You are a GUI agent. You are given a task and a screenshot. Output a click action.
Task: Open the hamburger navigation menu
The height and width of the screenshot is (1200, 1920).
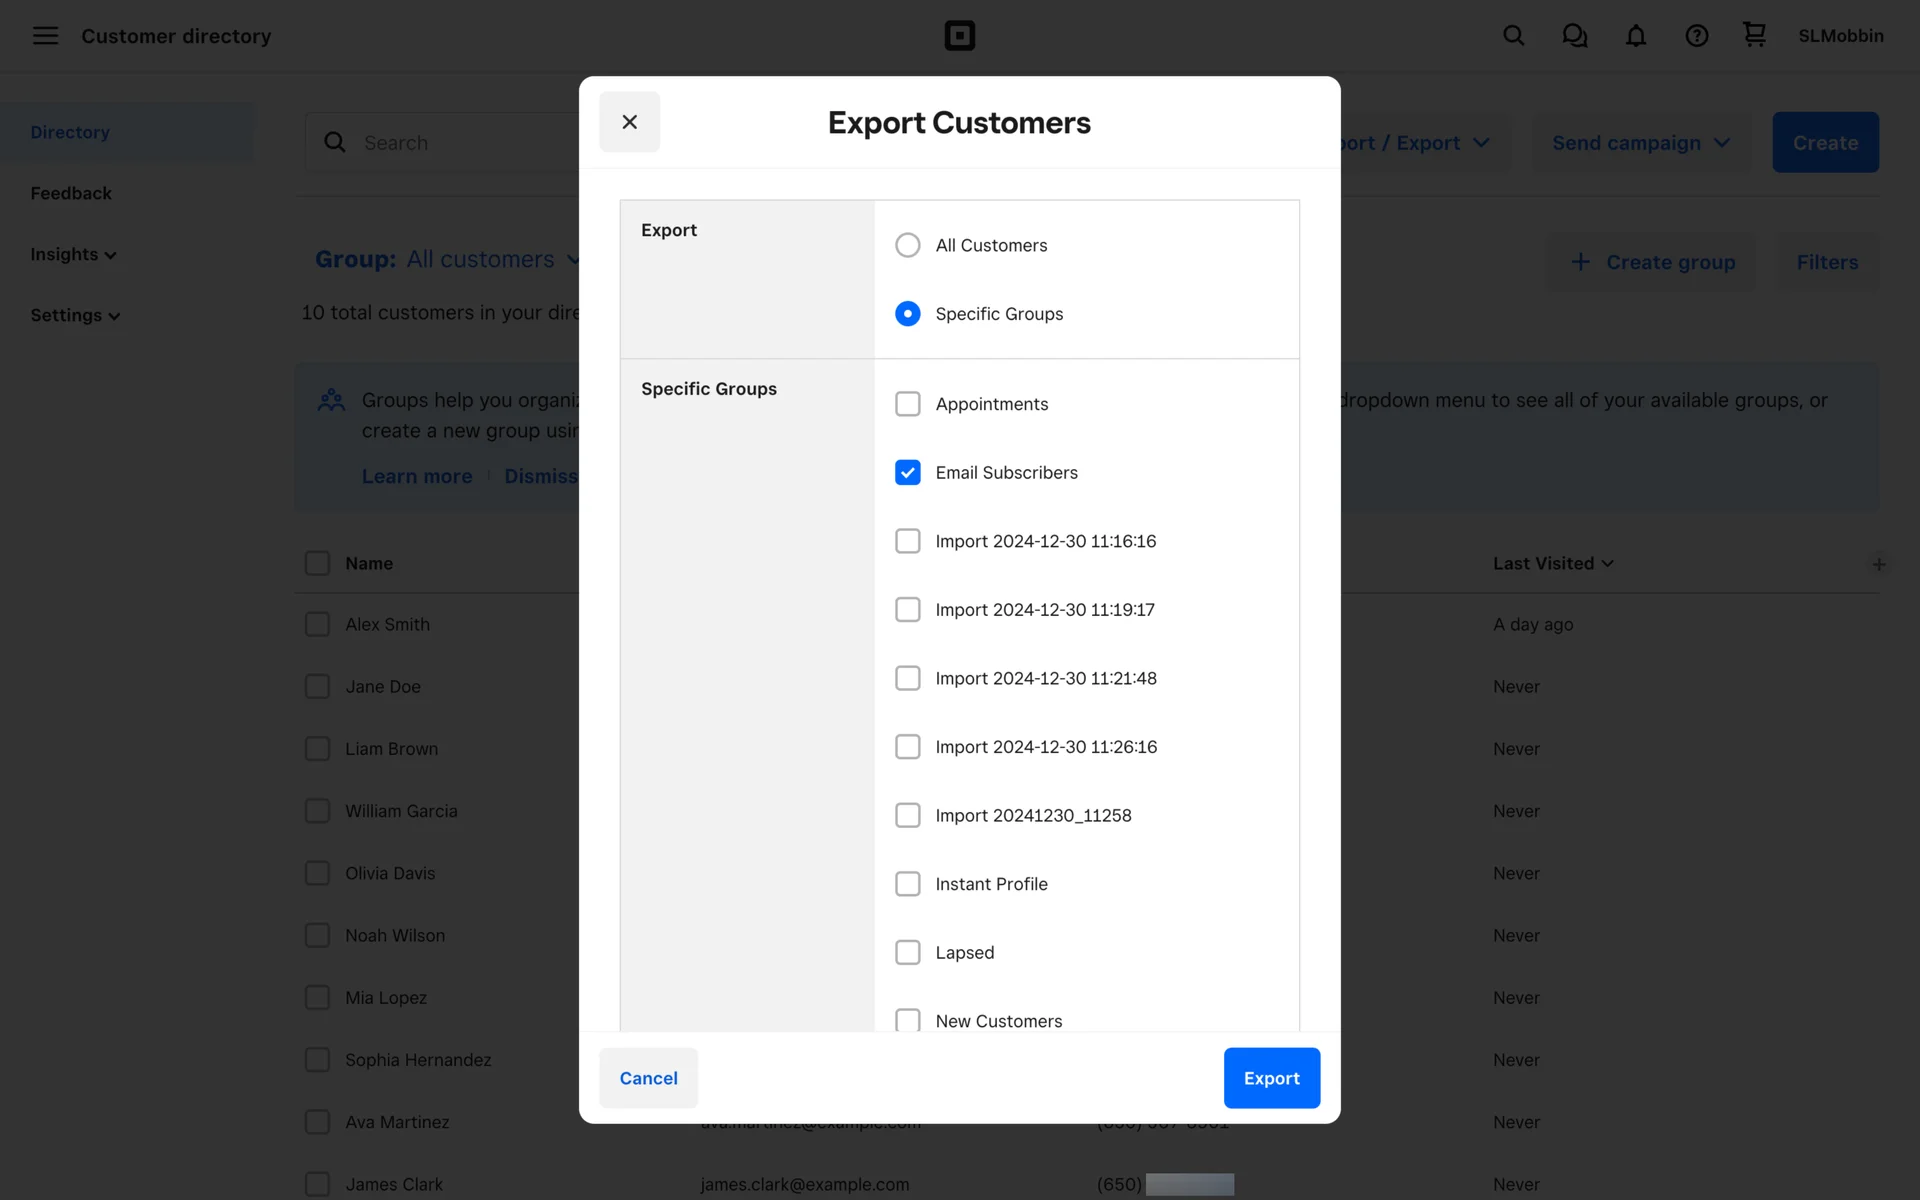(45, 36)
